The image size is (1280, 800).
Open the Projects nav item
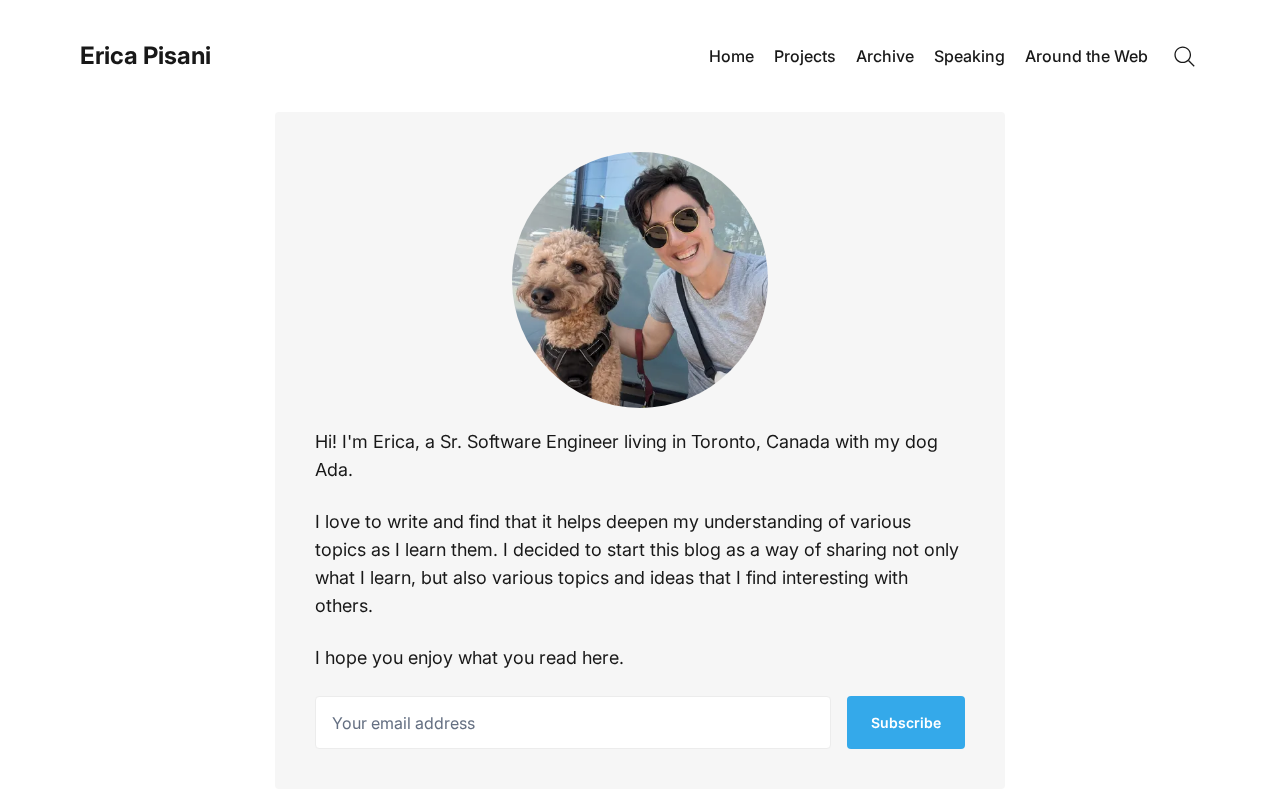(804, 57)
